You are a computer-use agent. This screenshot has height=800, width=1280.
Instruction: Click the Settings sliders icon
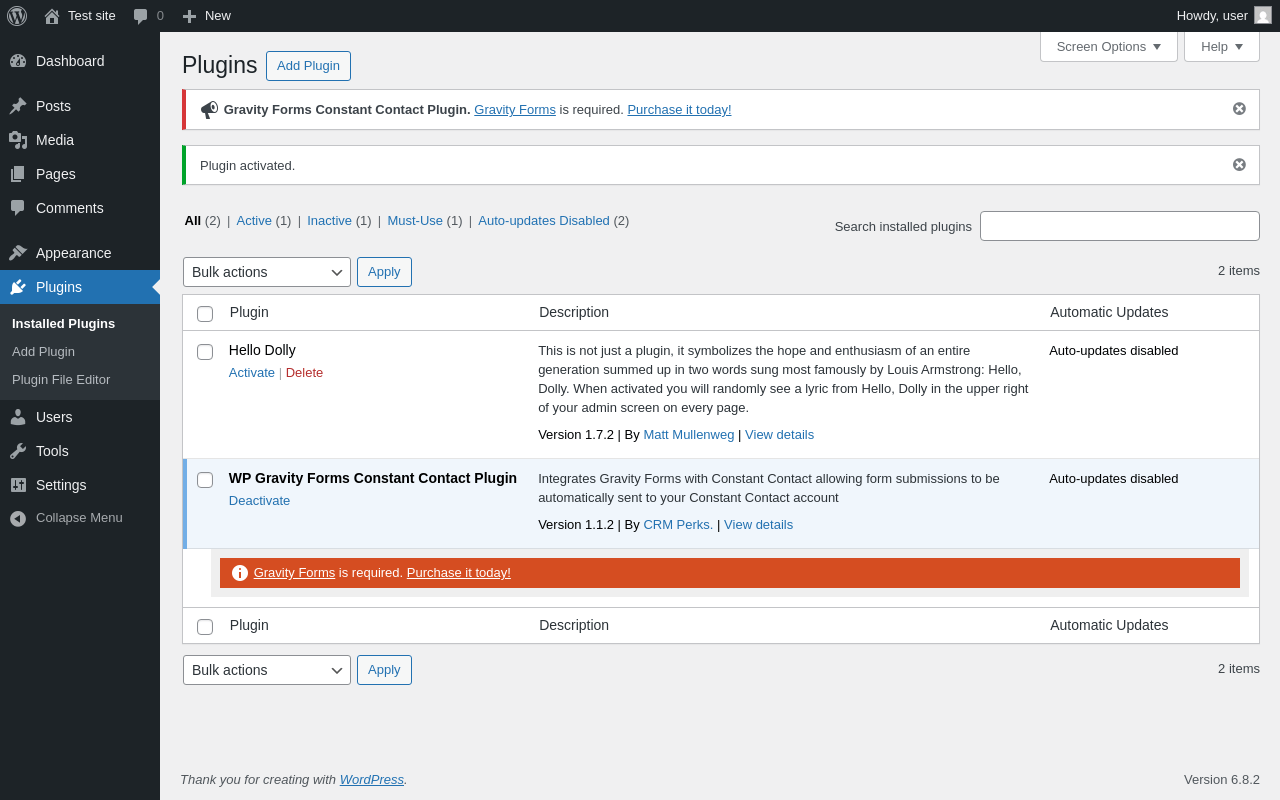(18, 485)
